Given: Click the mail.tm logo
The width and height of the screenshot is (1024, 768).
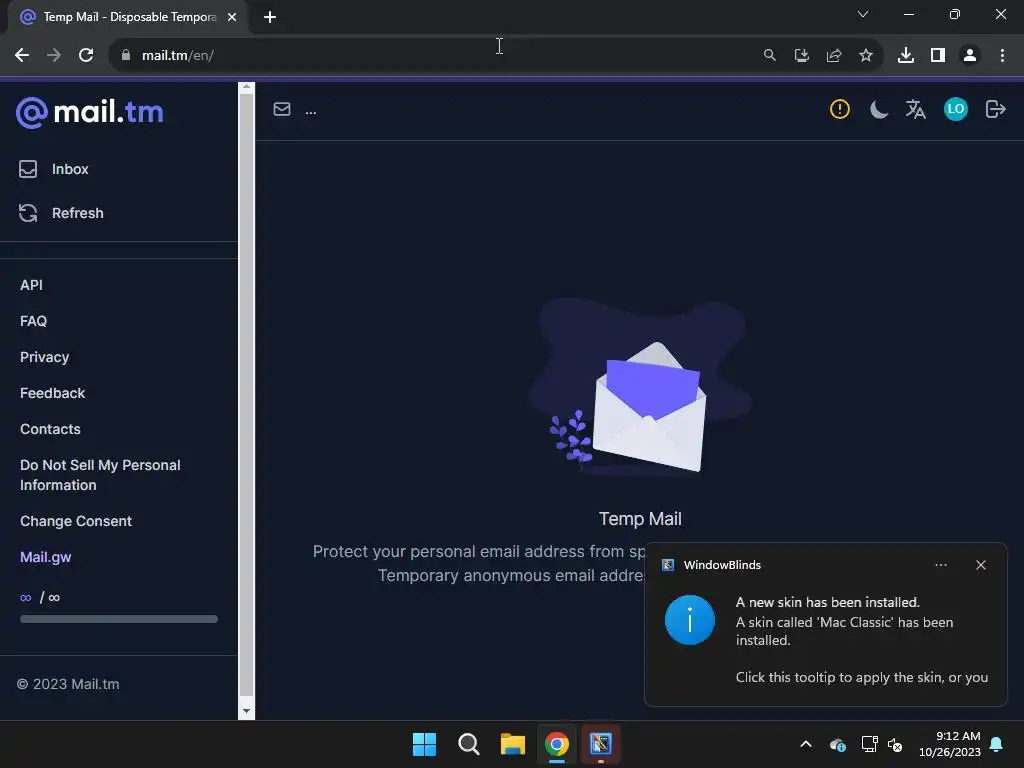Looking at the screenshot, I should pos(89,112).
